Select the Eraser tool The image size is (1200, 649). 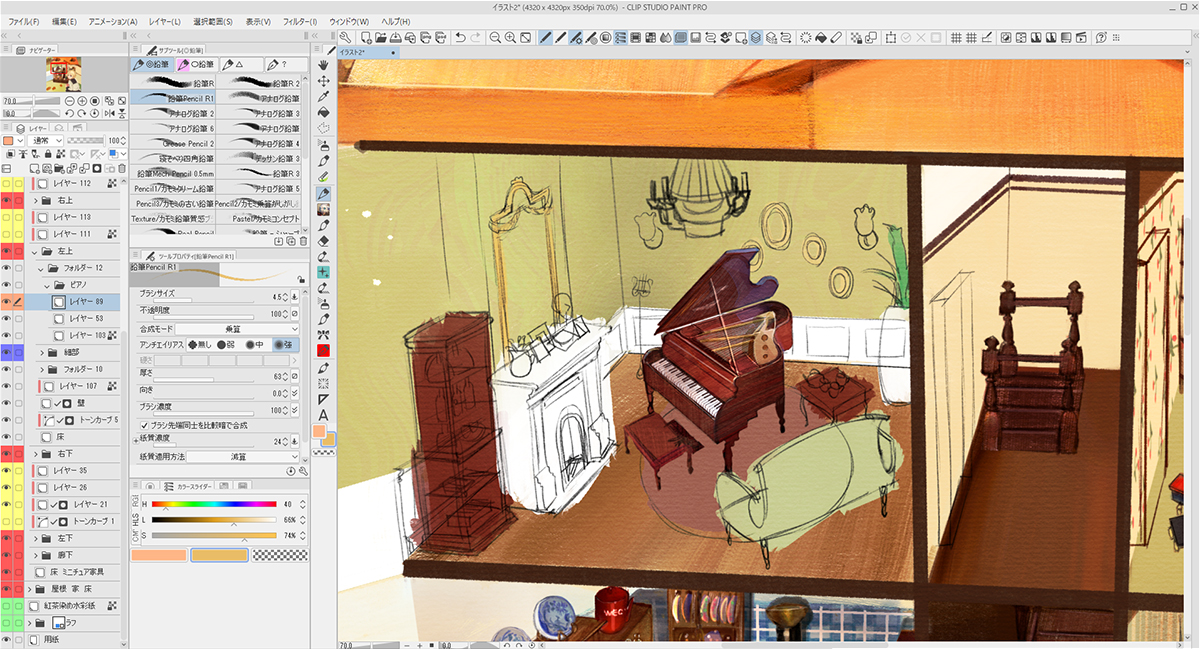coord(324,240)
